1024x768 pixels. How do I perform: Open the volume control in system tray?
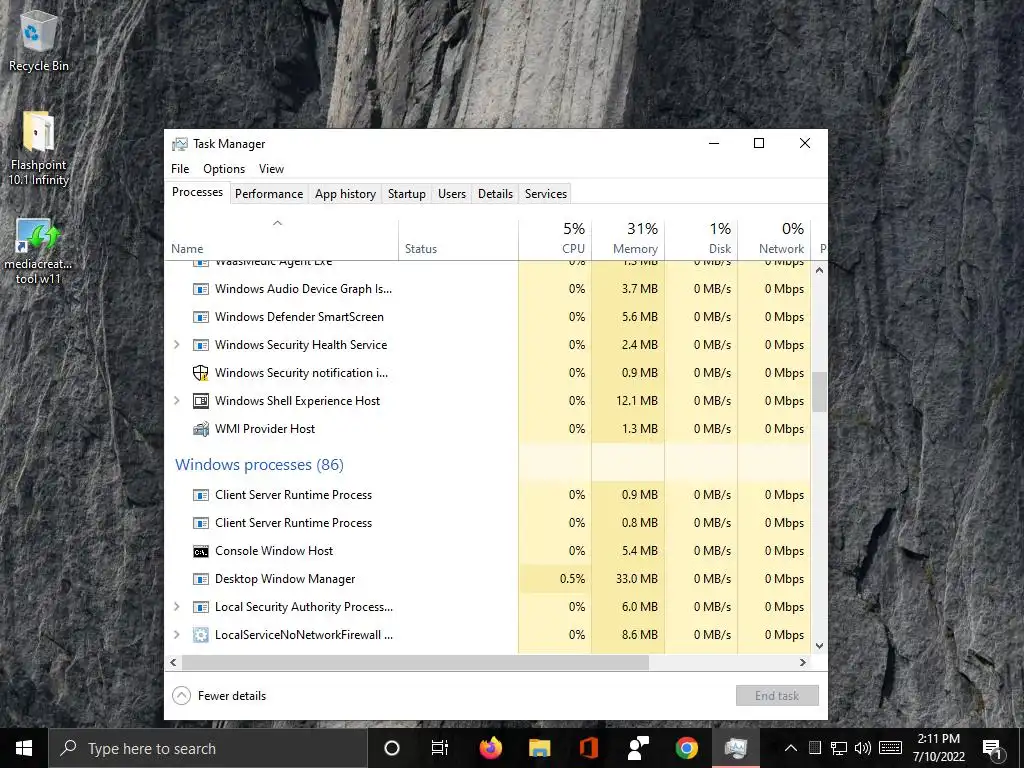pos(863,748)
